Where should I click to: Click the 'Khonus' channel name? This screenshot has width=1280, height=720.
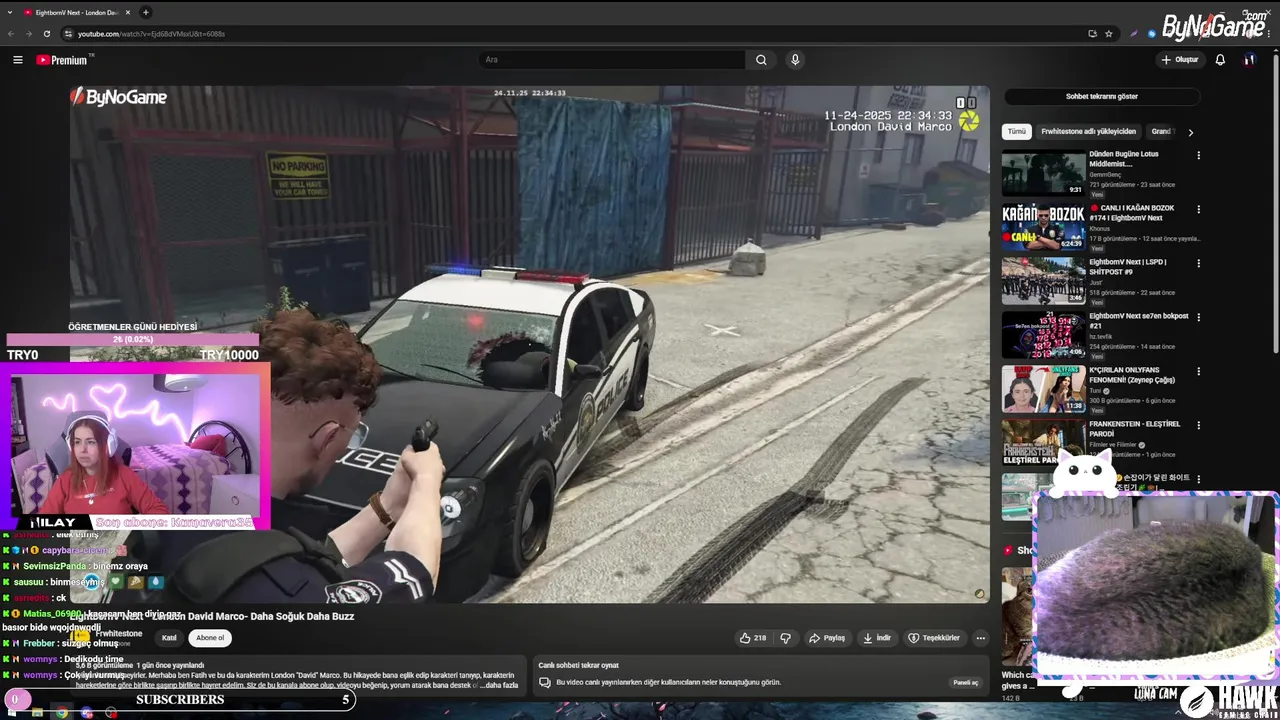1099,228
